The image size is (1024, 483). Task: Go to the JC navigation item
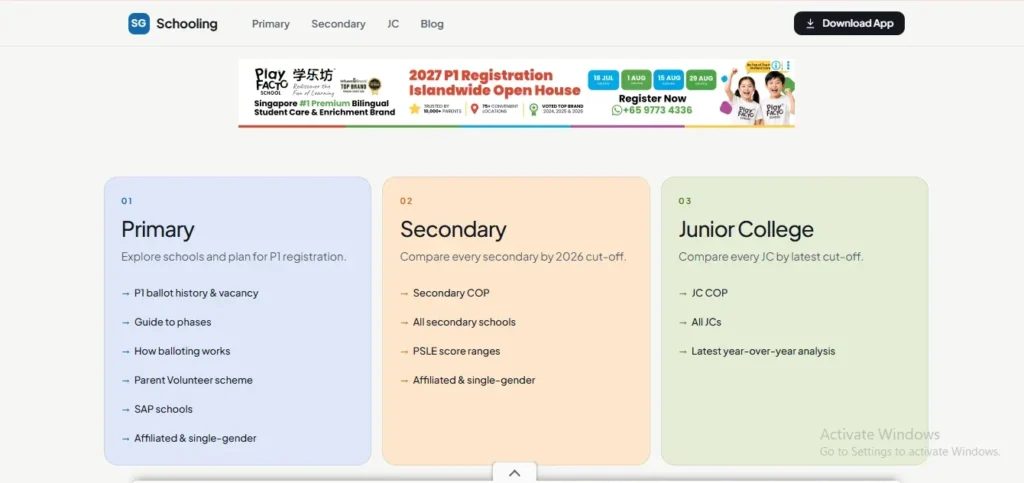[x=393, y=24]
